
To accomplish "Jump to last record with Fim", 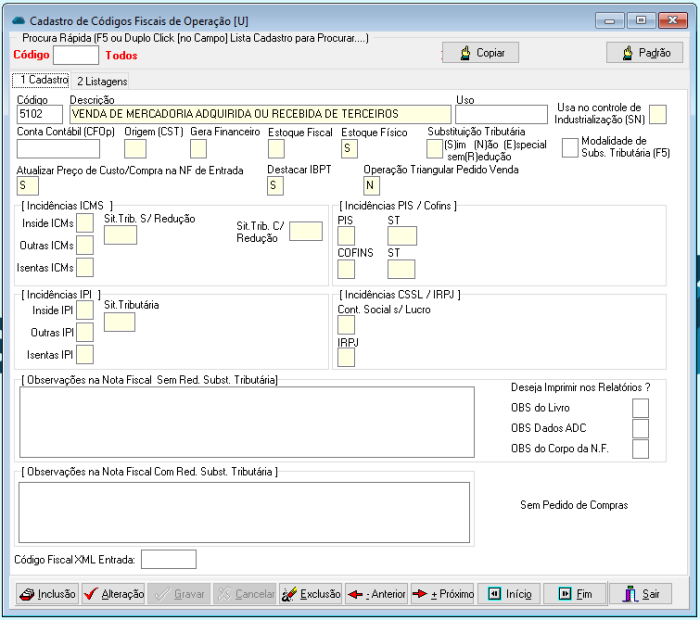I will [575, 594].
